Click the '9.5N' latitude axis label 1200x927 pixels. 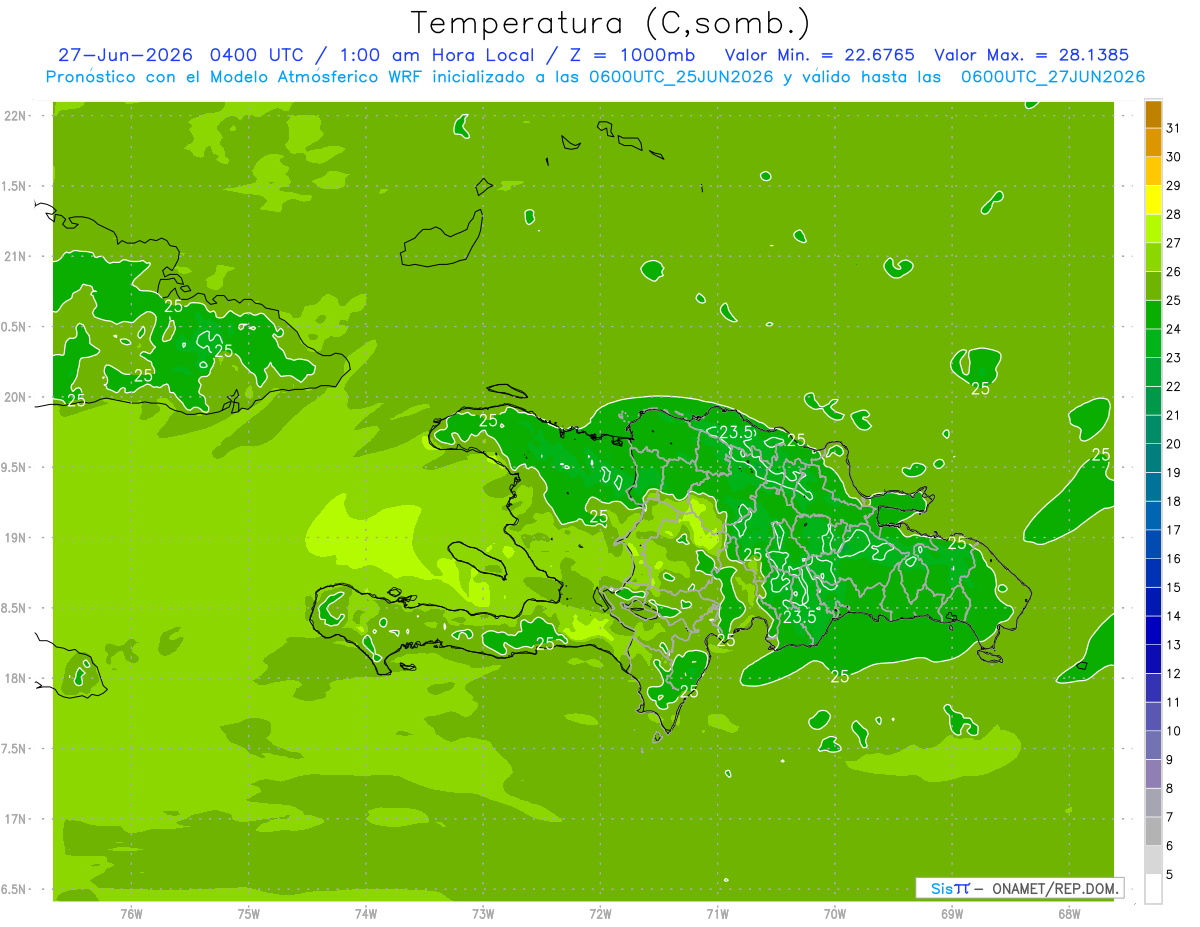15,468
